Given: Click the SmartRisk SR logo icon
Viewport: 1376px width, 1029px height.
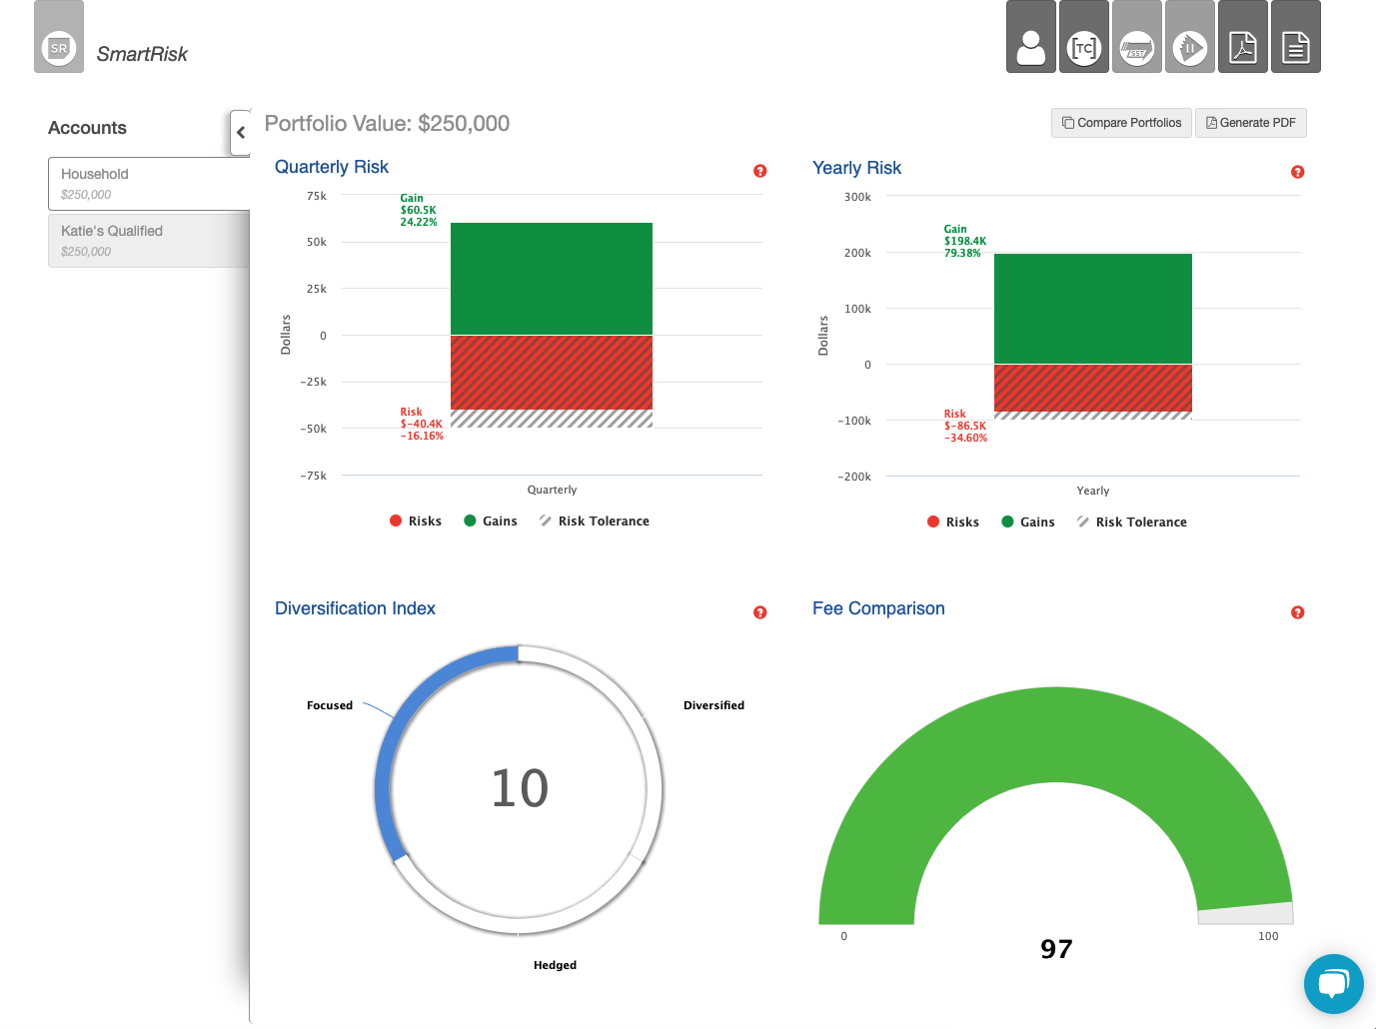Looking at the screenshot, I should click(x=58, y=43).
